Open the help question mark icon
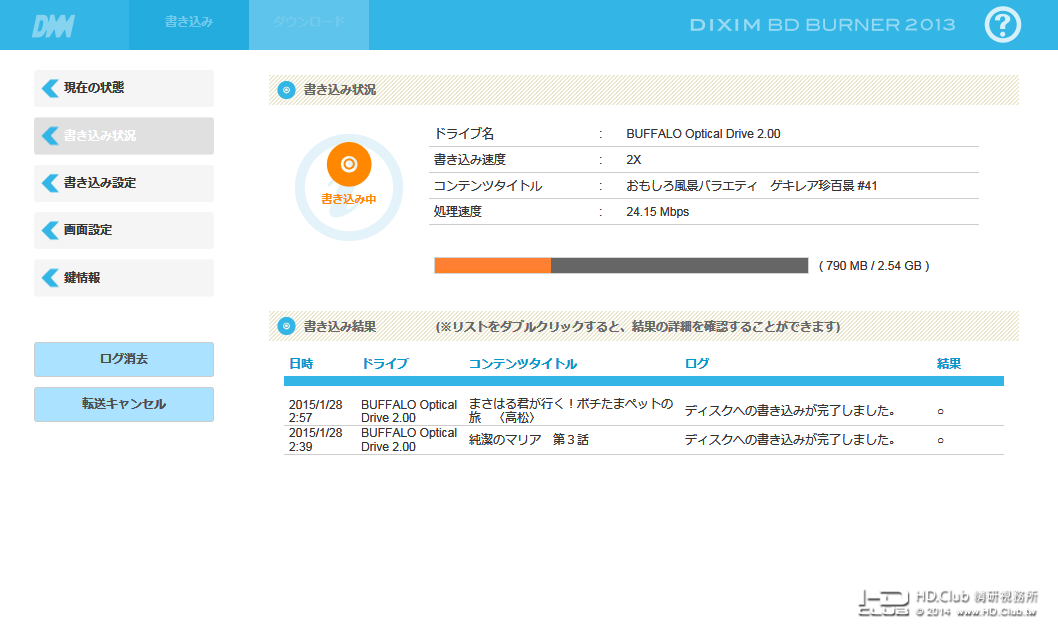The width and height of the screenshot is (1058, 632). tap(1003, 25)
